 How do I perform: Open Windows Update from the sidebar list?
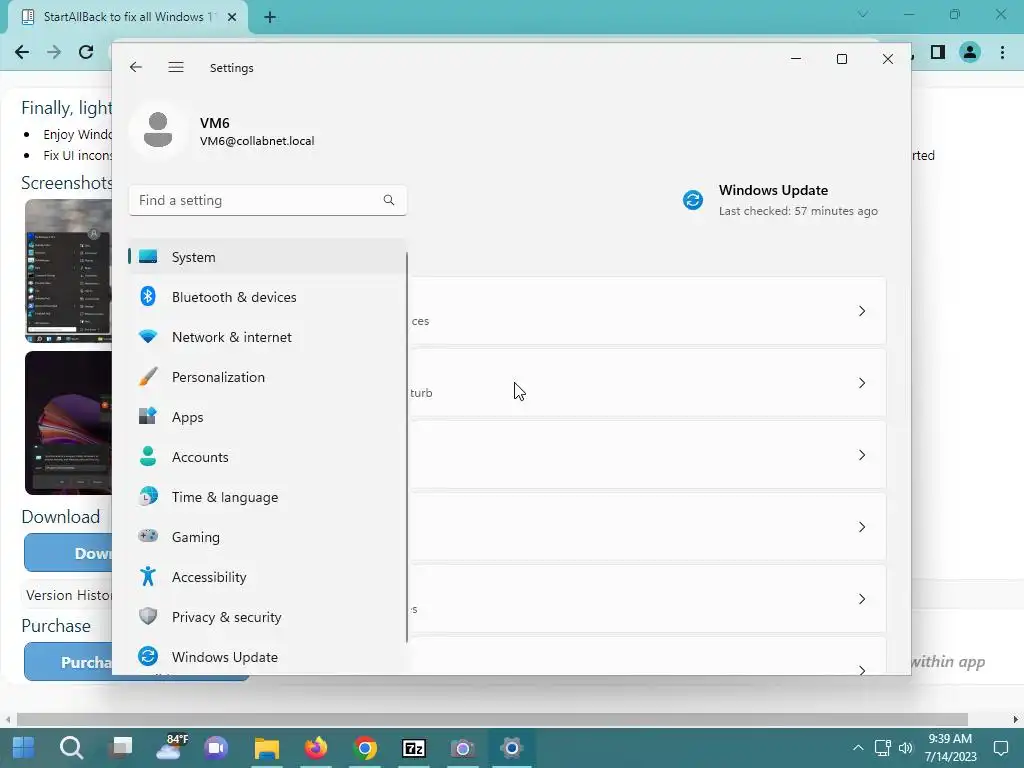tap(267, 656)
